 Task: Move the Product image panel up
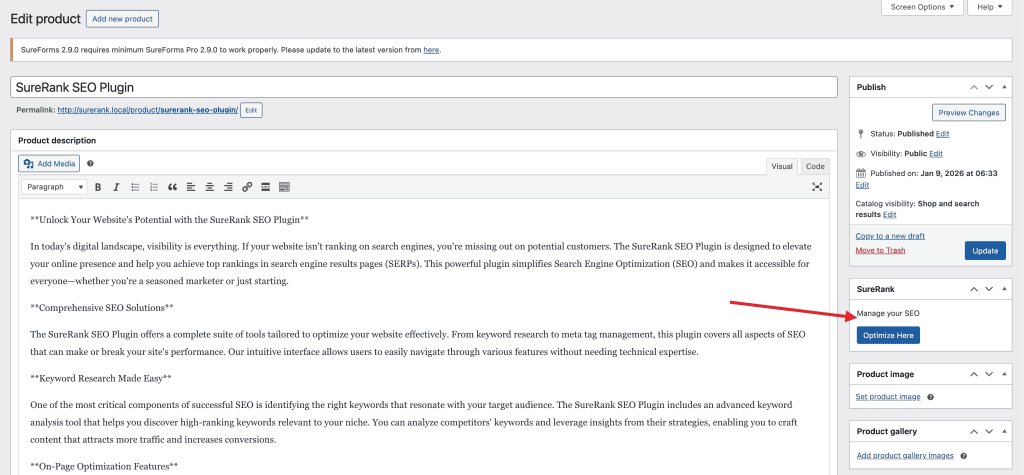click(974, 374)
